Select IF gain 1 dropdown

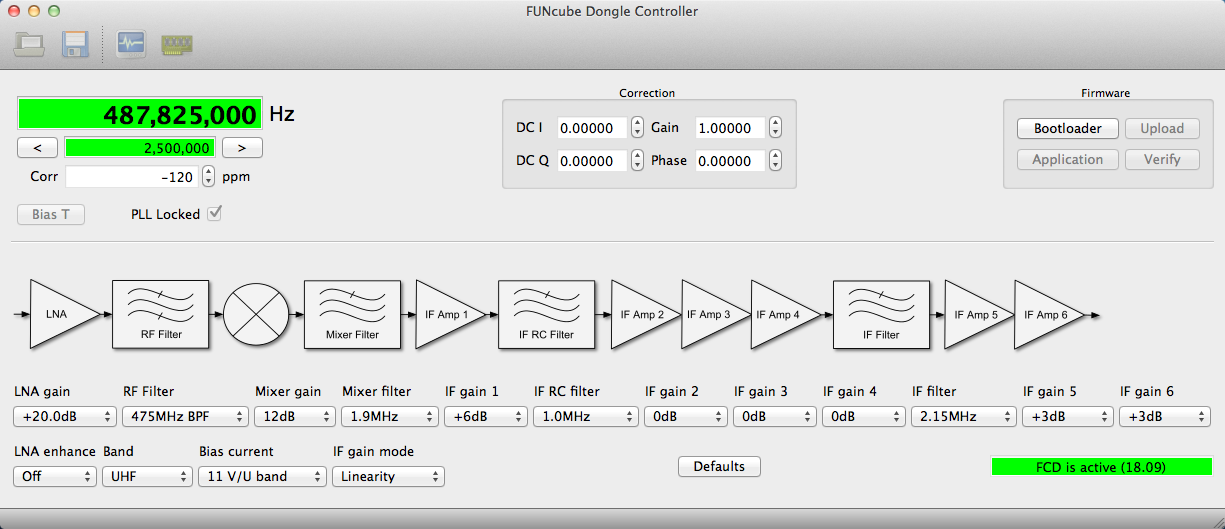[x=485, y=417]
